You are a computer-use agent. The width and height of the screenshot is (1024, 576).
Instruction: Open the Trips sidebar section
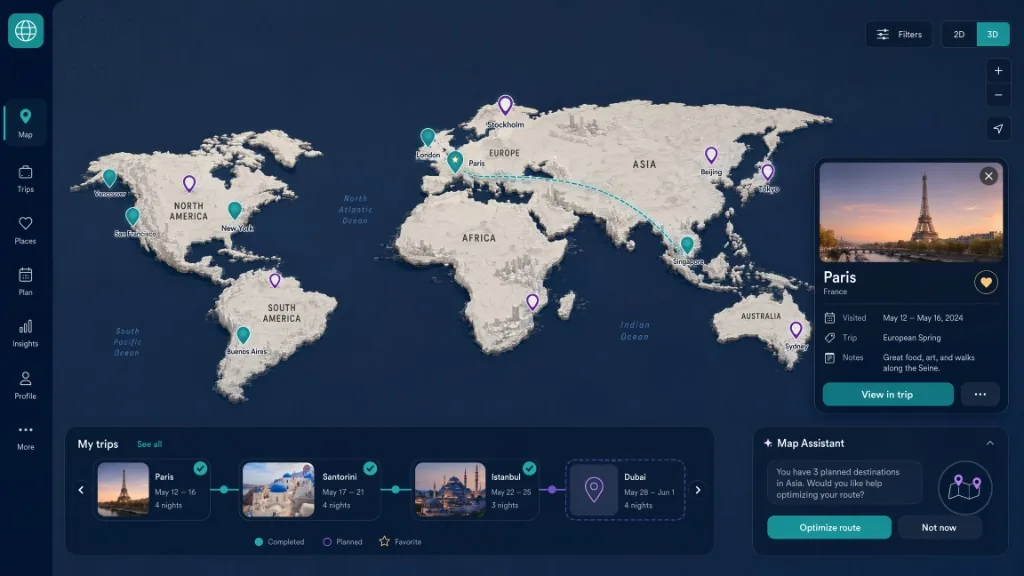[x=25, y=179]
